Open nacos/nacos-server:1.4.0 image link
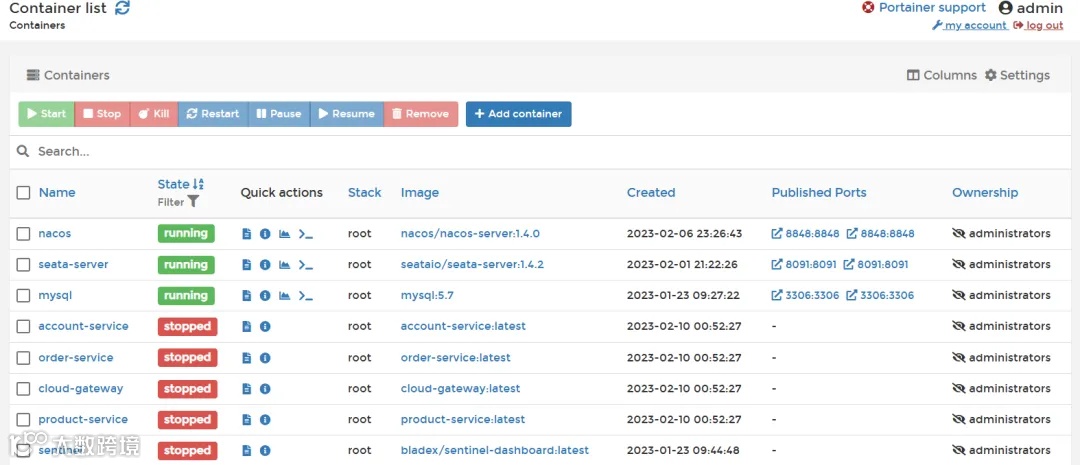 pyautogui.click(x=470, y=234)
